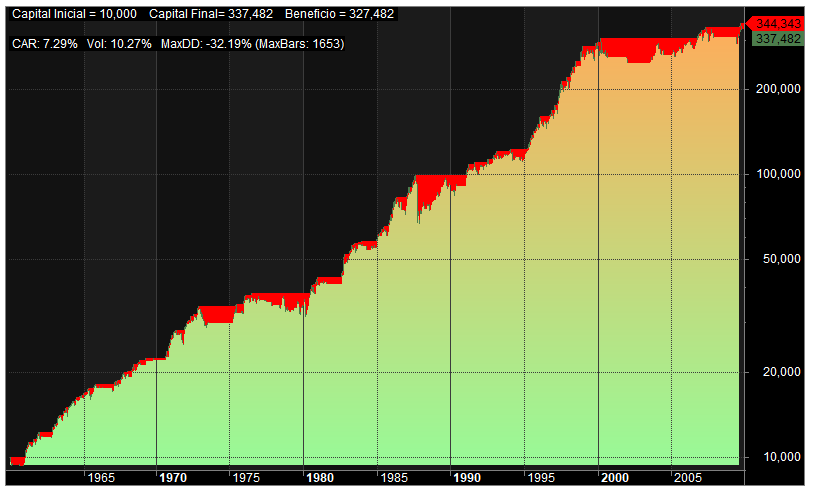Click the 1975 x-axis label
Screen dimensions: 813x493
pyautogui.click(x=246, y=477)
